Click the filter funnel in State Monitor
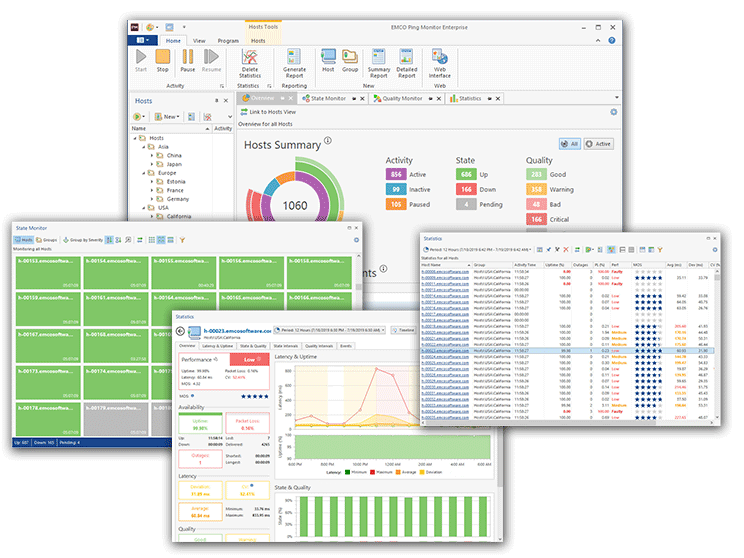 (182, 240)
